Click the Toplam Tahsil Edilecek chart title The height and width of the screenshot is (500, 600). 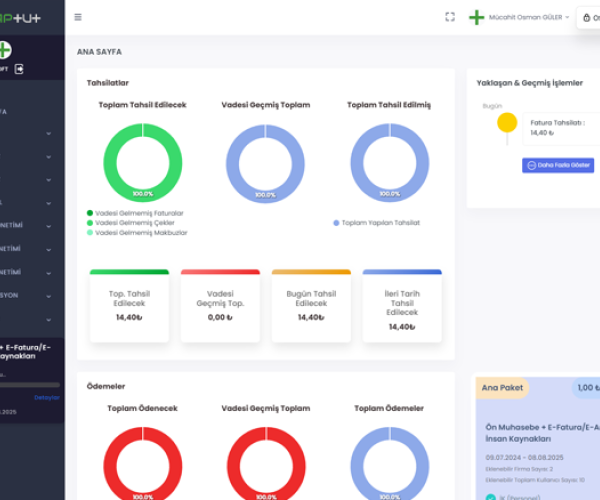point(142,105)
